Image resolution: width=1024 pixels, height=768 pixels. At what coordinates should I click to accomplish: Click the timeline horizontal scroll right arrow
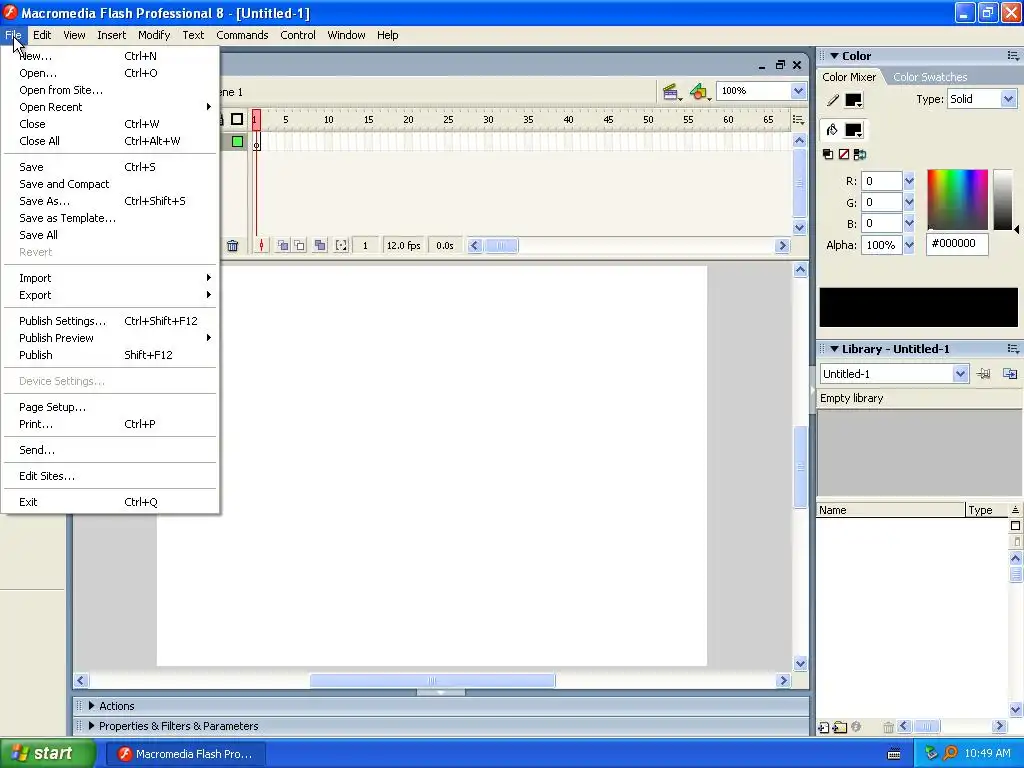coord(782,246)
